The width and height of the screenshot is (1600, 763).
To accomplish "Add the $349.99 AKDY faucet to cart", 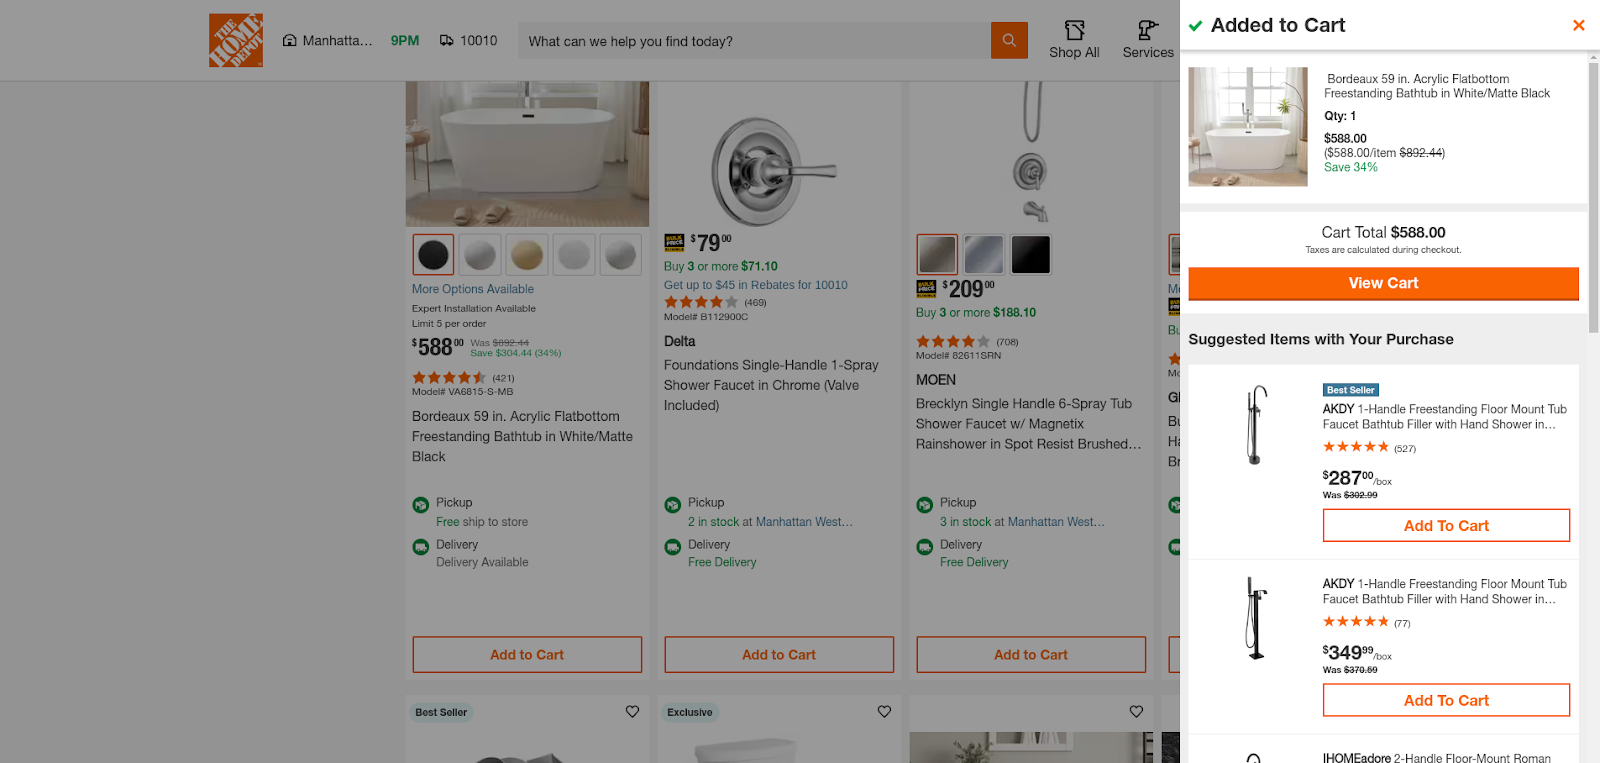I will pyautogui.click(x=1446, y=701).
